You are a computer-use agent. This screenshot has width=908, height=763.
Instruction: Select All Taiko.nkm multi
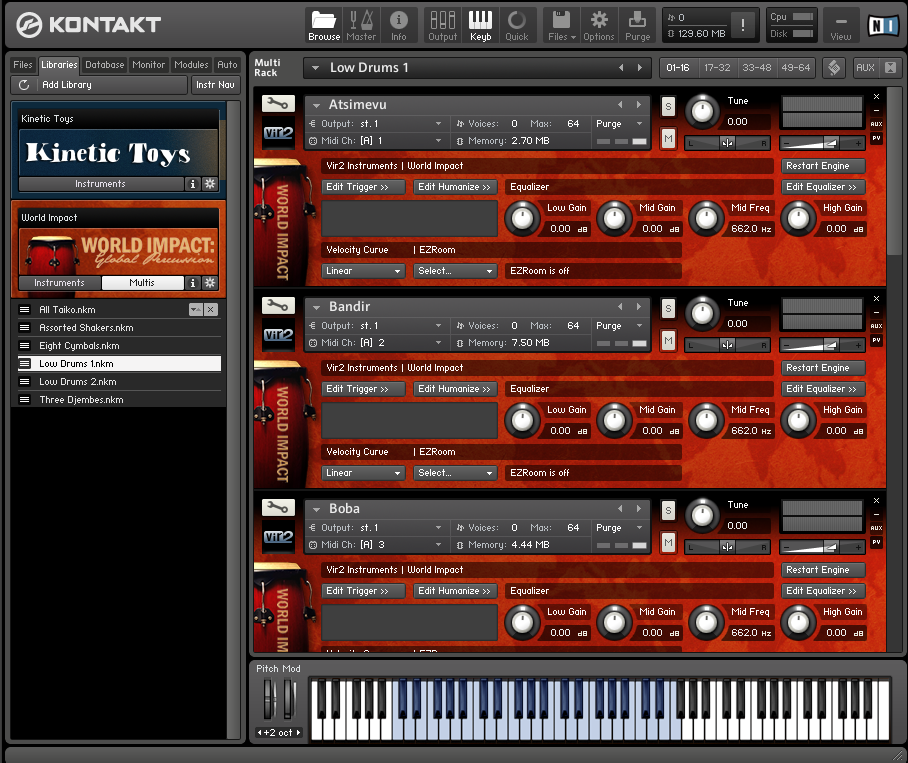point(118,310)
